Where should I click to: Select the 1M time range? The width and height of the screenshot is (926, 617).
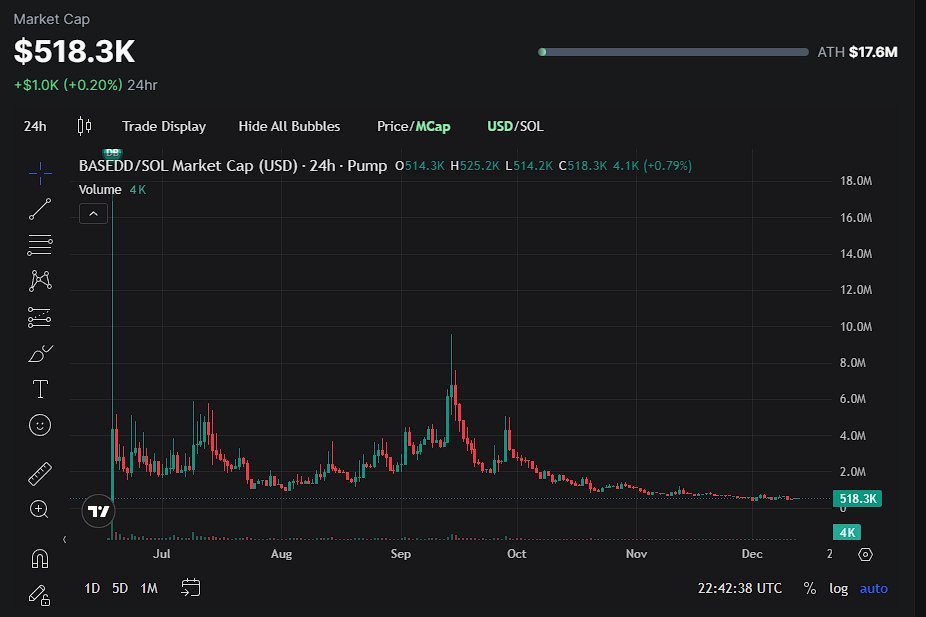pyautogui.click(x=149, y=588)
